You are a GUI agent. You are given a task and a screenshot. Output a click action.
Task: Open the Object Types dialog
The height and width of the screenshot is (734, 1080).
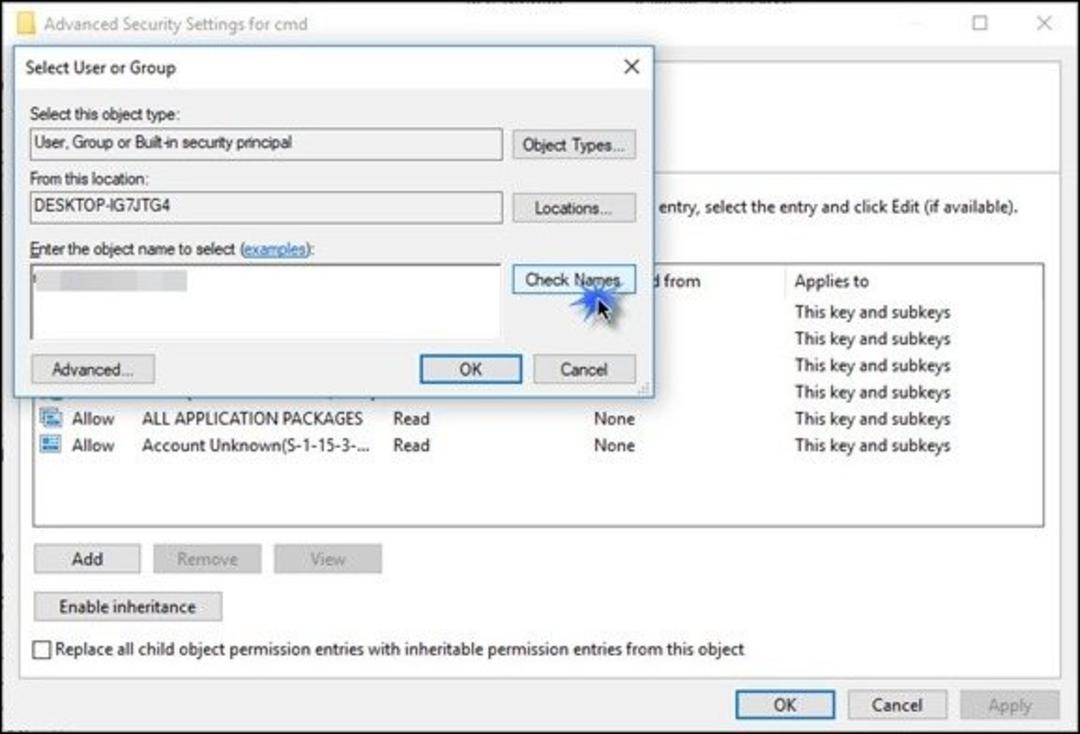click(574, 145)
